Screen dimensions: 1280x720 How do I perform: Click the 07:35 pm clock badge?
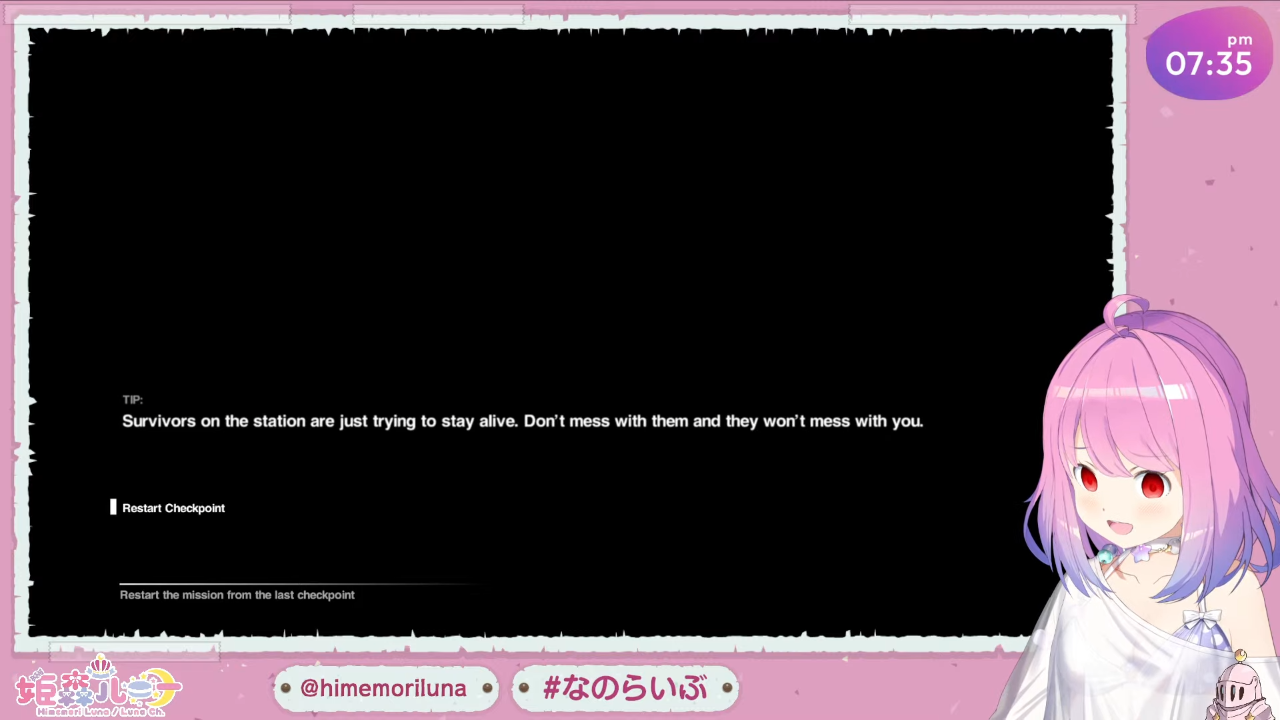[1209, 57]
